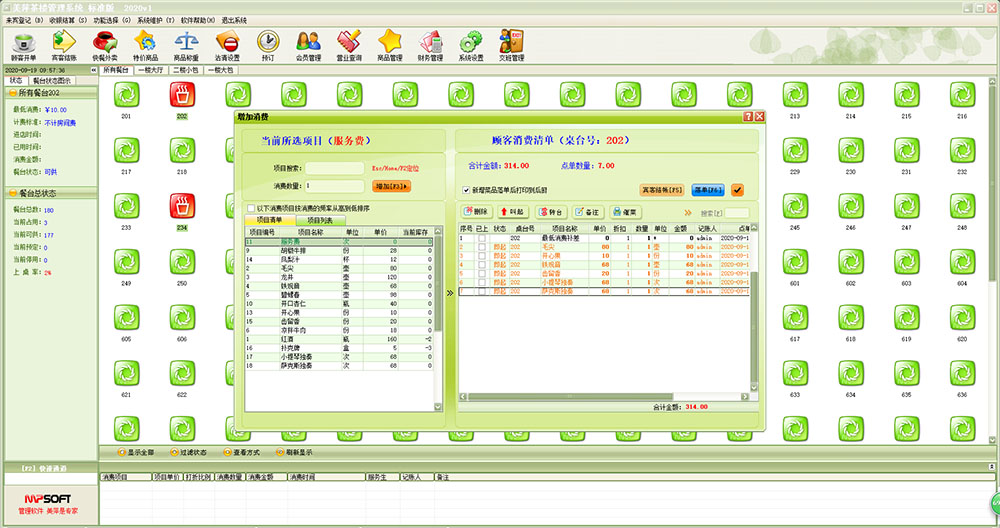The image size is (1000, 528).
Task: Click the 项目搜索 input field
Action: pyautogui.click(x=335, y=169)
